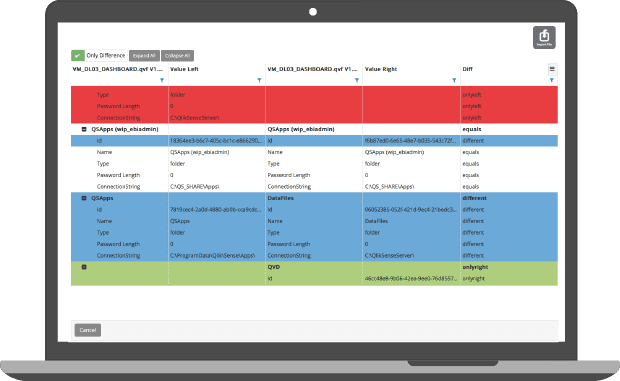The width and height of the screenshot is (620, 381).
Task: Open the column menu hamburger icon
Action: tap(552, 69)
